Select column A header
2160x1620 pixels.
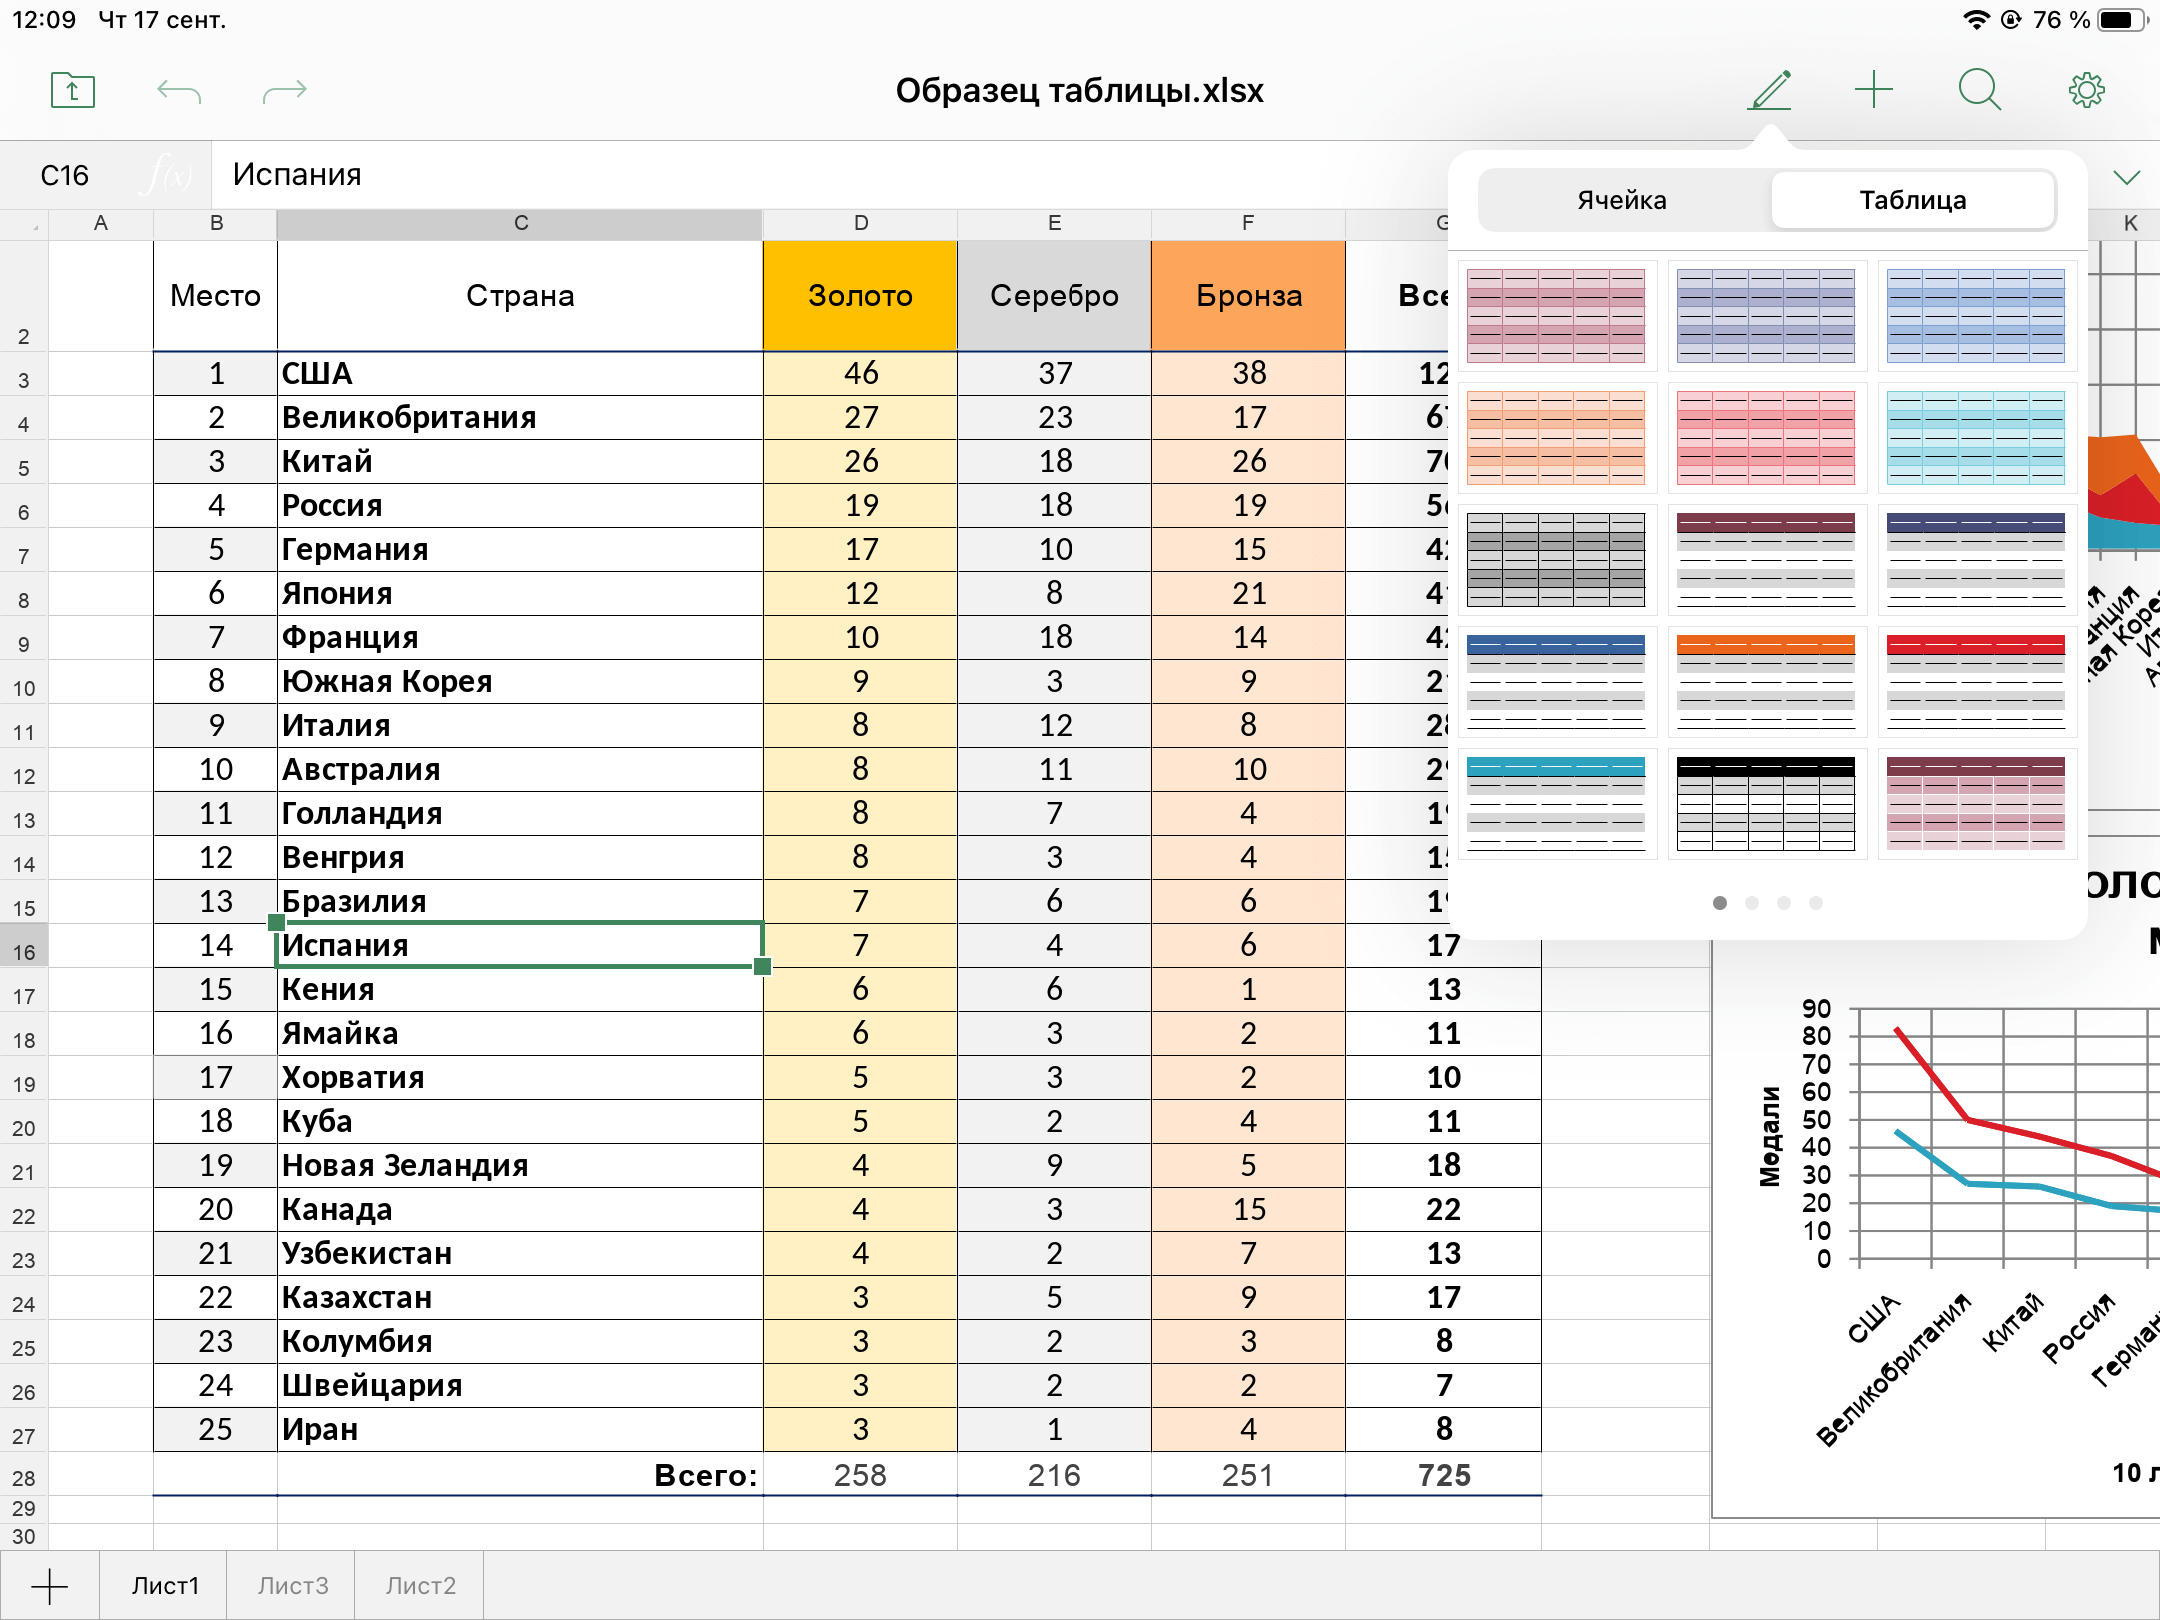point(101,224)
